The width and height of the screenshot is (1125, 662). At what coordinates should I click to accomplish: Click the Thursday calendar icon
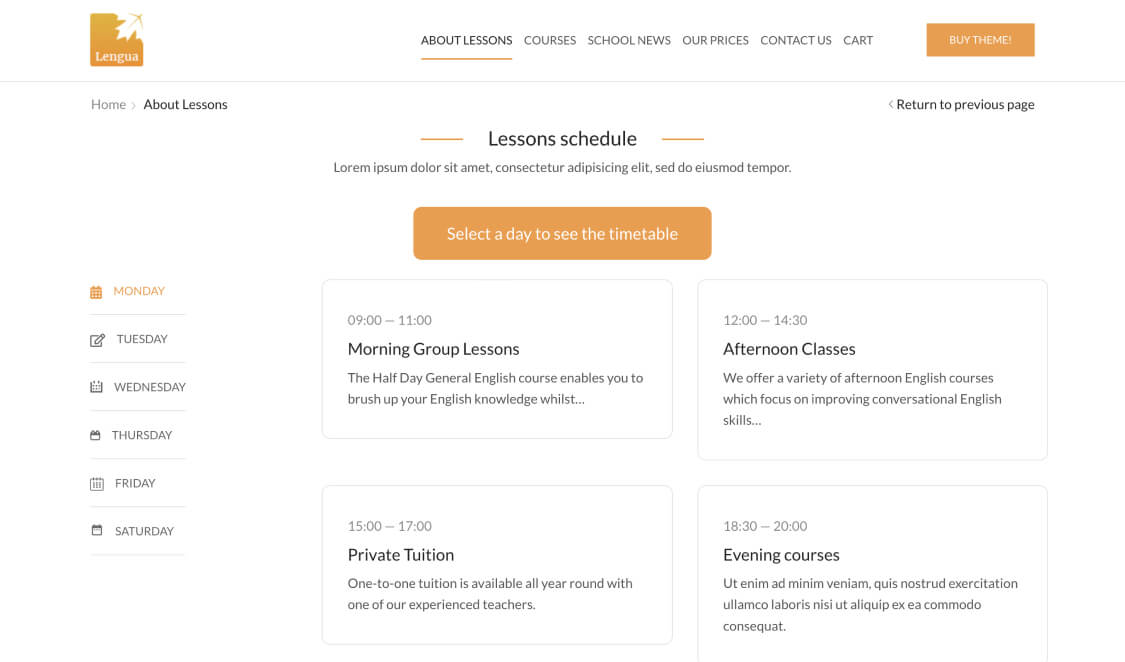coord(96,436)
